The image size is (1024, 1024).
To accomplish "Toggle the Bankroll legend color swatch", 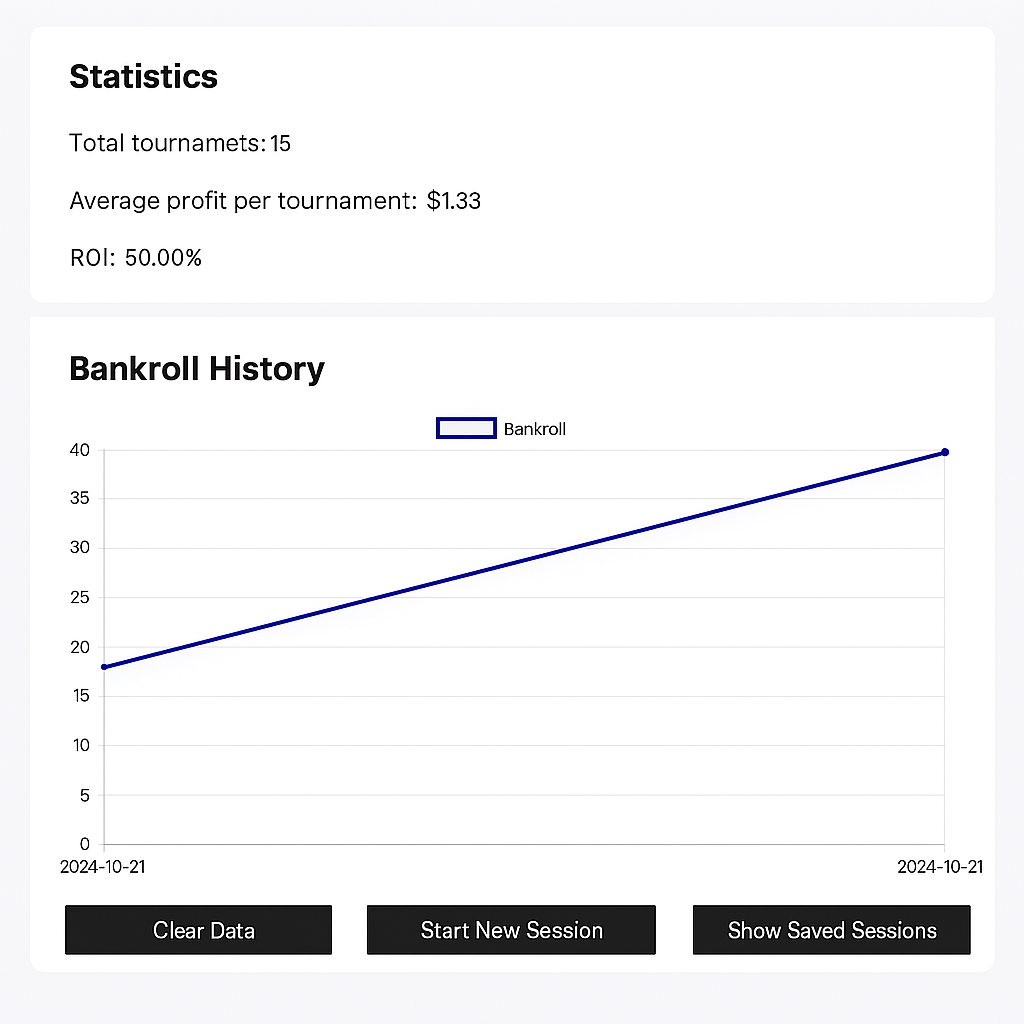I will (x=466, y=428).
